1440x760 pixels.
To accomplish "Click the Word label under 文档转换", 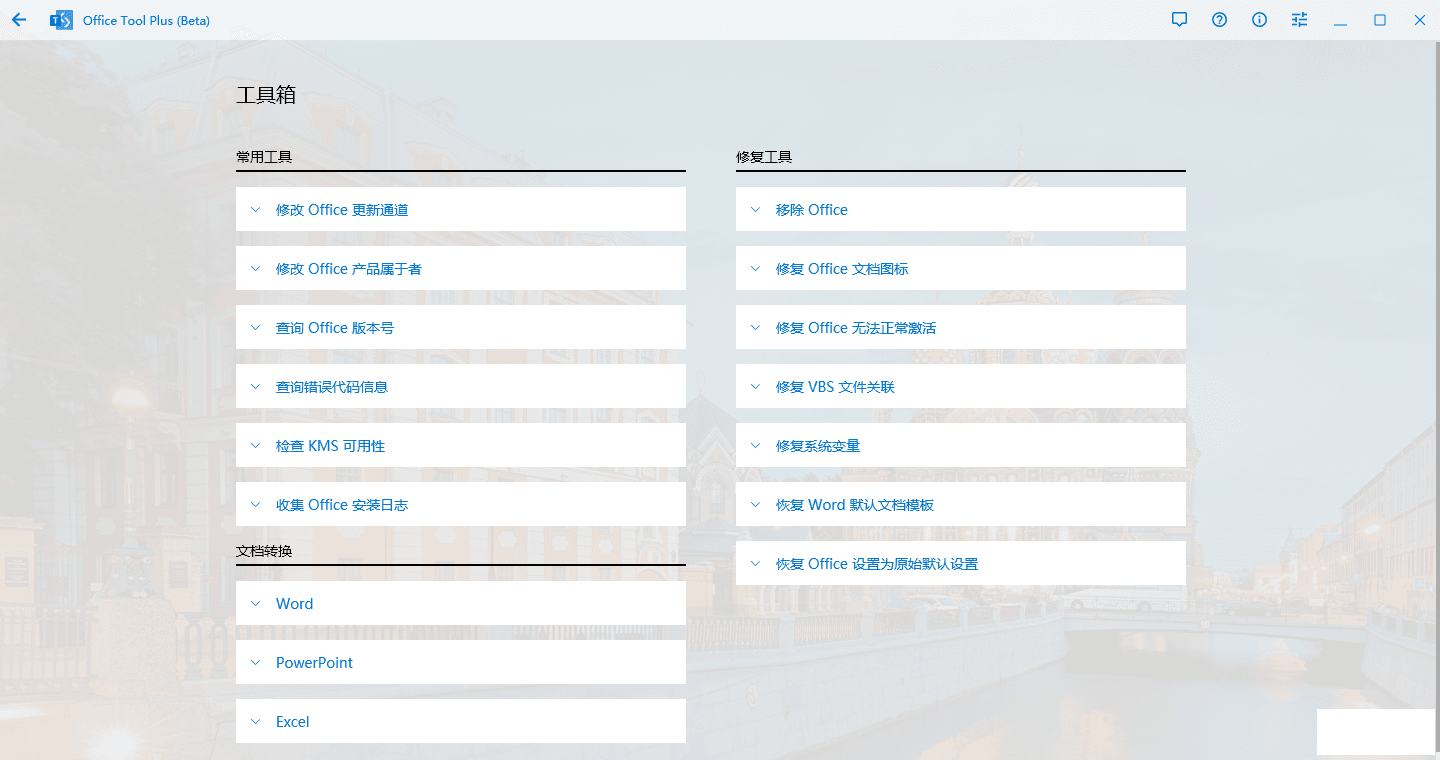I will tap(295, 604).
